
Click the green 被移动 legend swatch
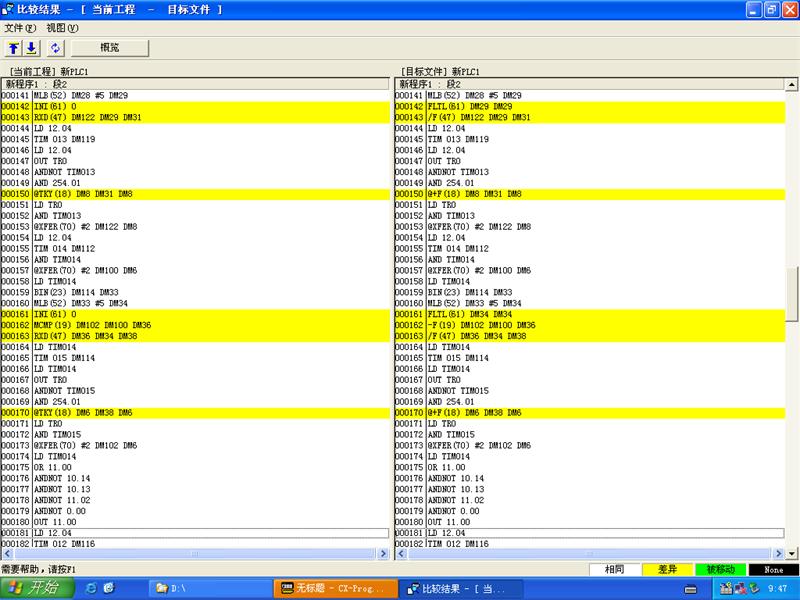[x=720, y=569]
